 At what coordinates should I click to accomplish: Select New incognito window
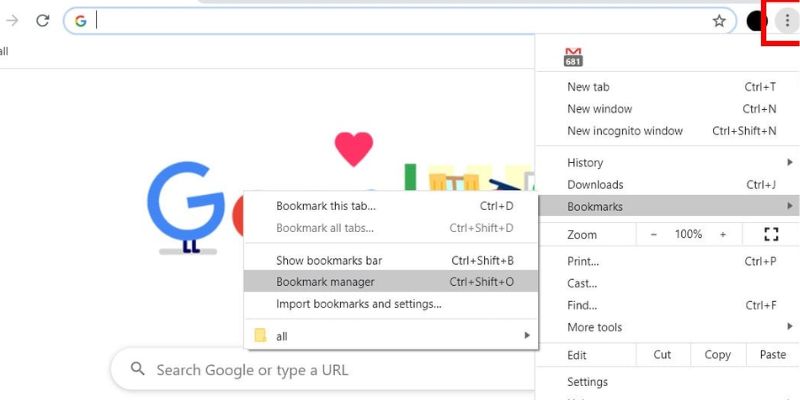[x=625, y=131]
